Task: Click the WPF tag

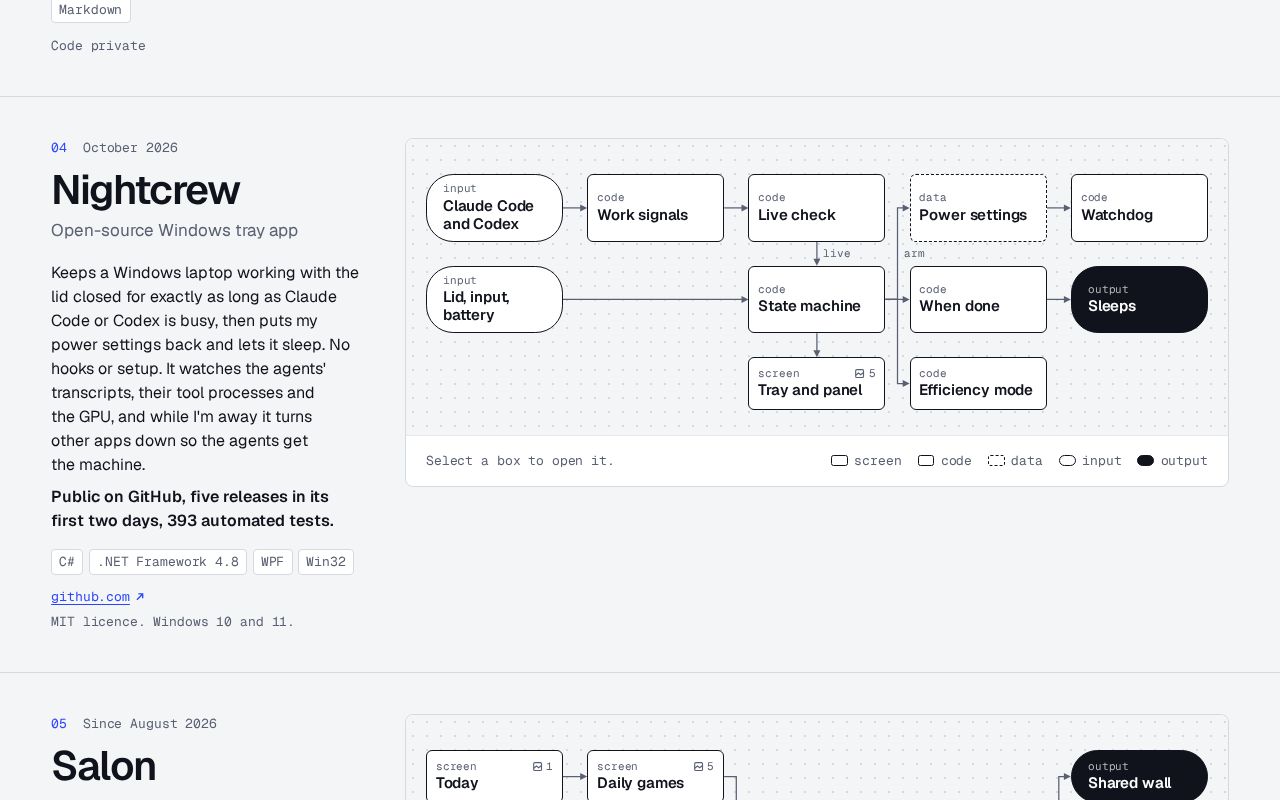Action: click(x=273, y=562)
